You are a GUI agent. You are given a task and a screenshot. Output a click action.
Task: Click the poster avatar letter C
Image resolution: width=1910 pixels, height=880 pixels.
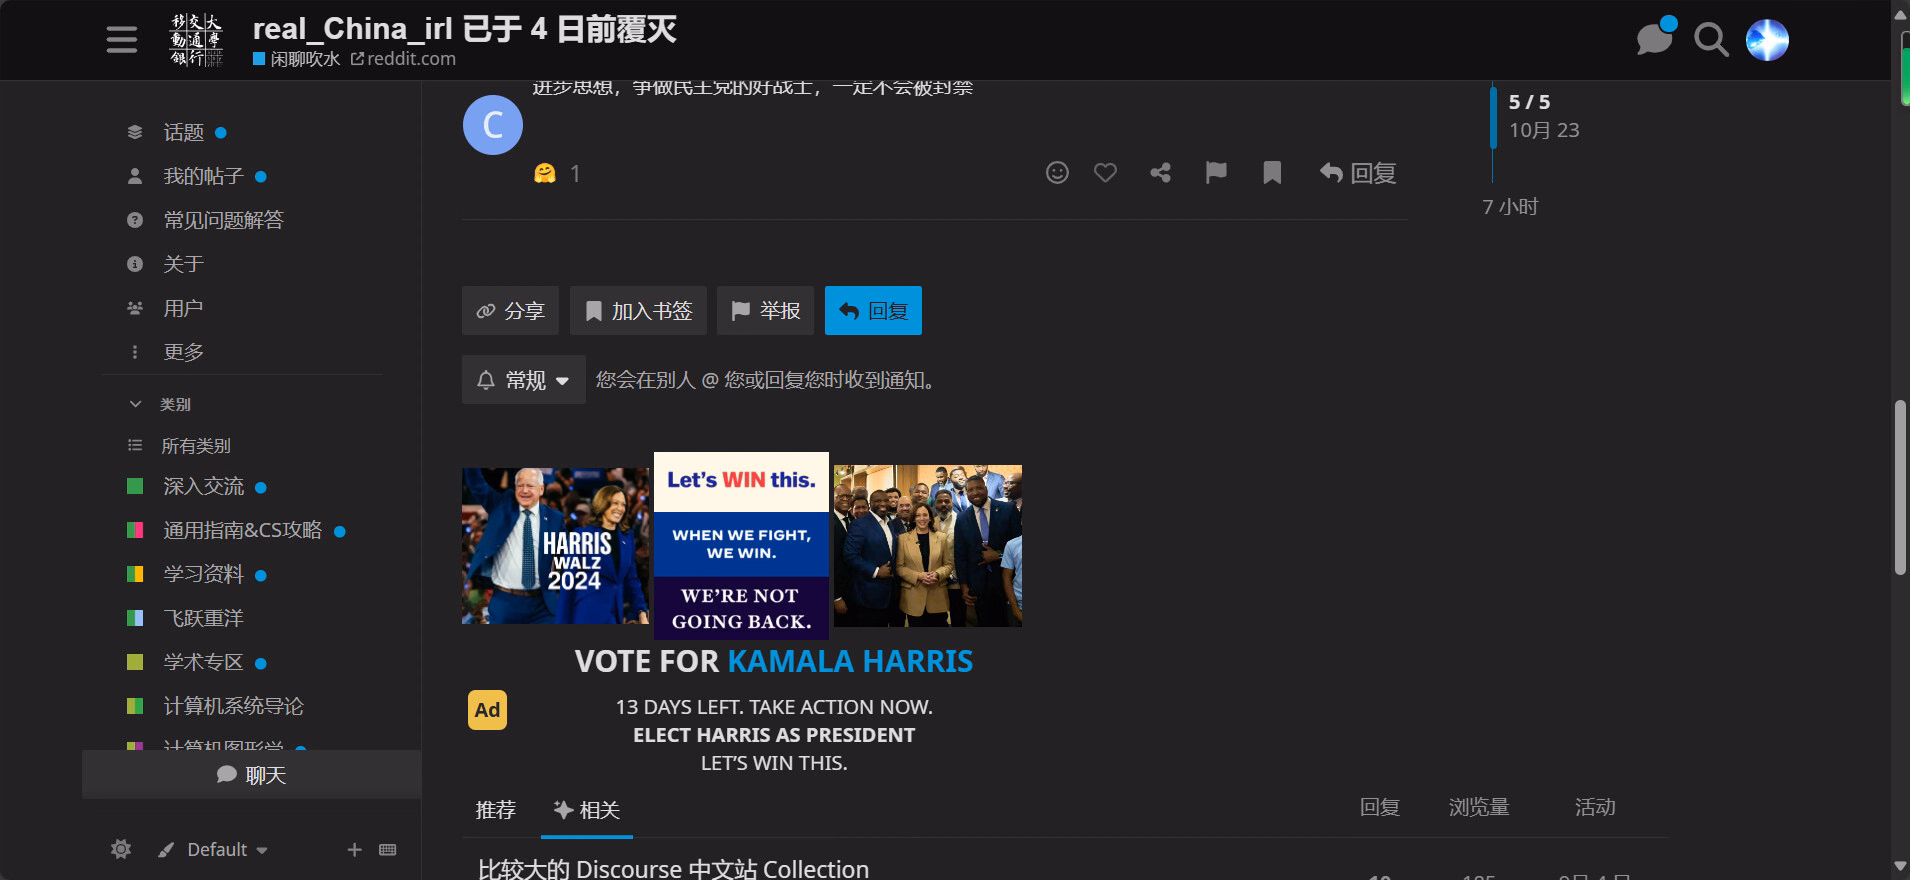tap(493, 125)
